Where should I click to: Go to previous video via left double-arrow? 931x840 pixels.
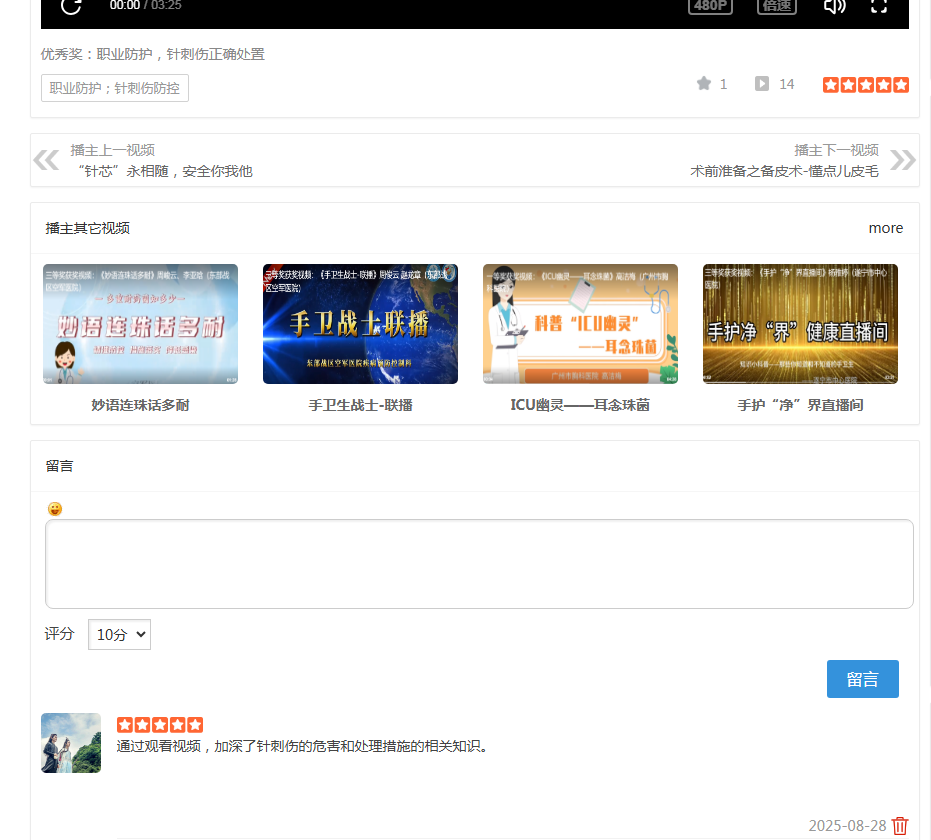pyautogui.click(x=46, y=160)
